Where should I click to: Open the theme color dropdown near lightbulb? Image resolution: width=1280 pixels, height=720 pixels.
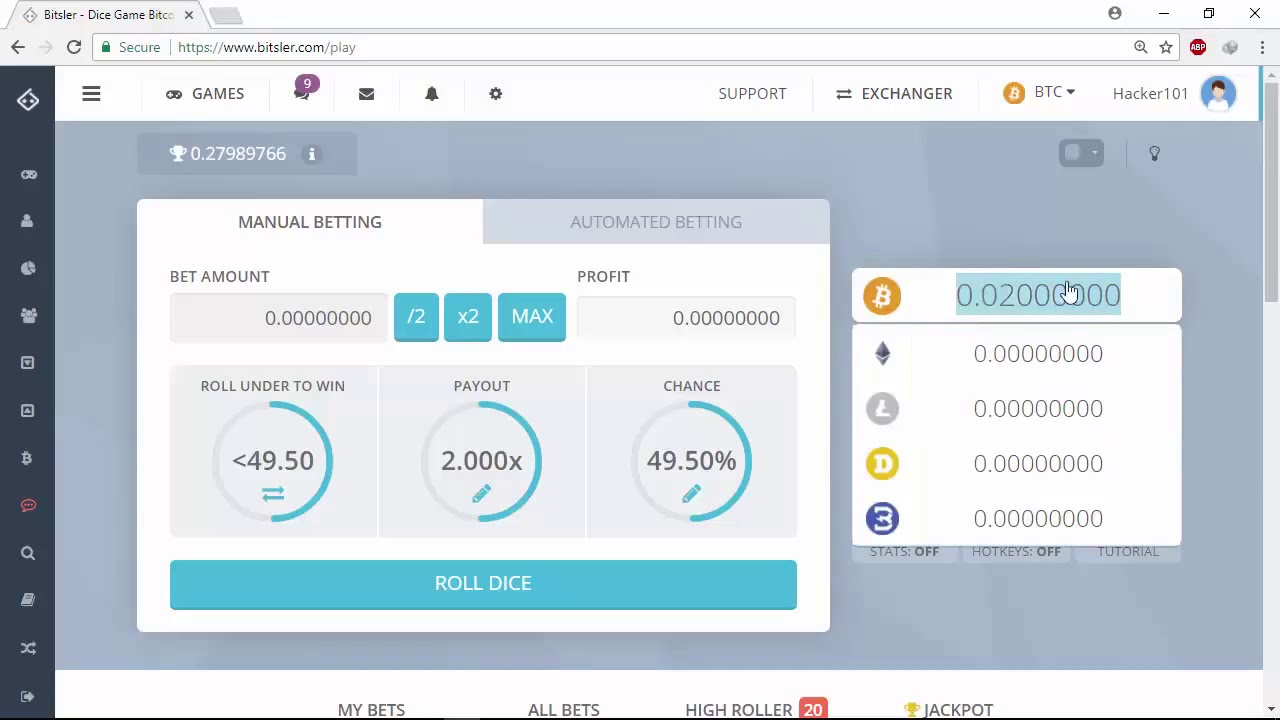pos(1081,153)
